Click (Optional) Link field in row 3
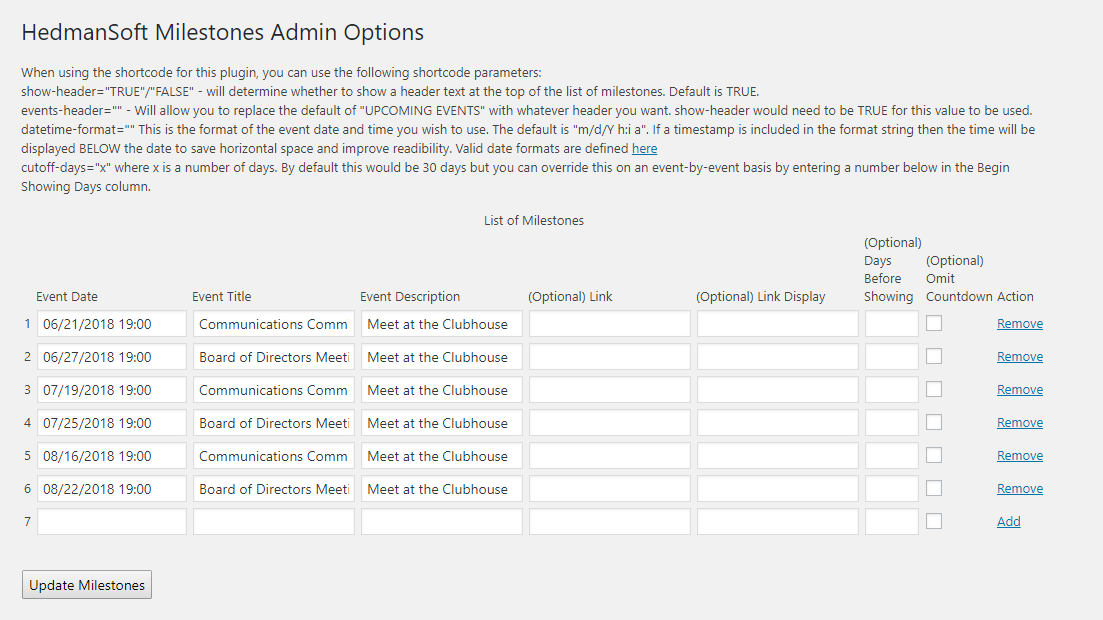The image size is (1103, 620). point(610,390)
